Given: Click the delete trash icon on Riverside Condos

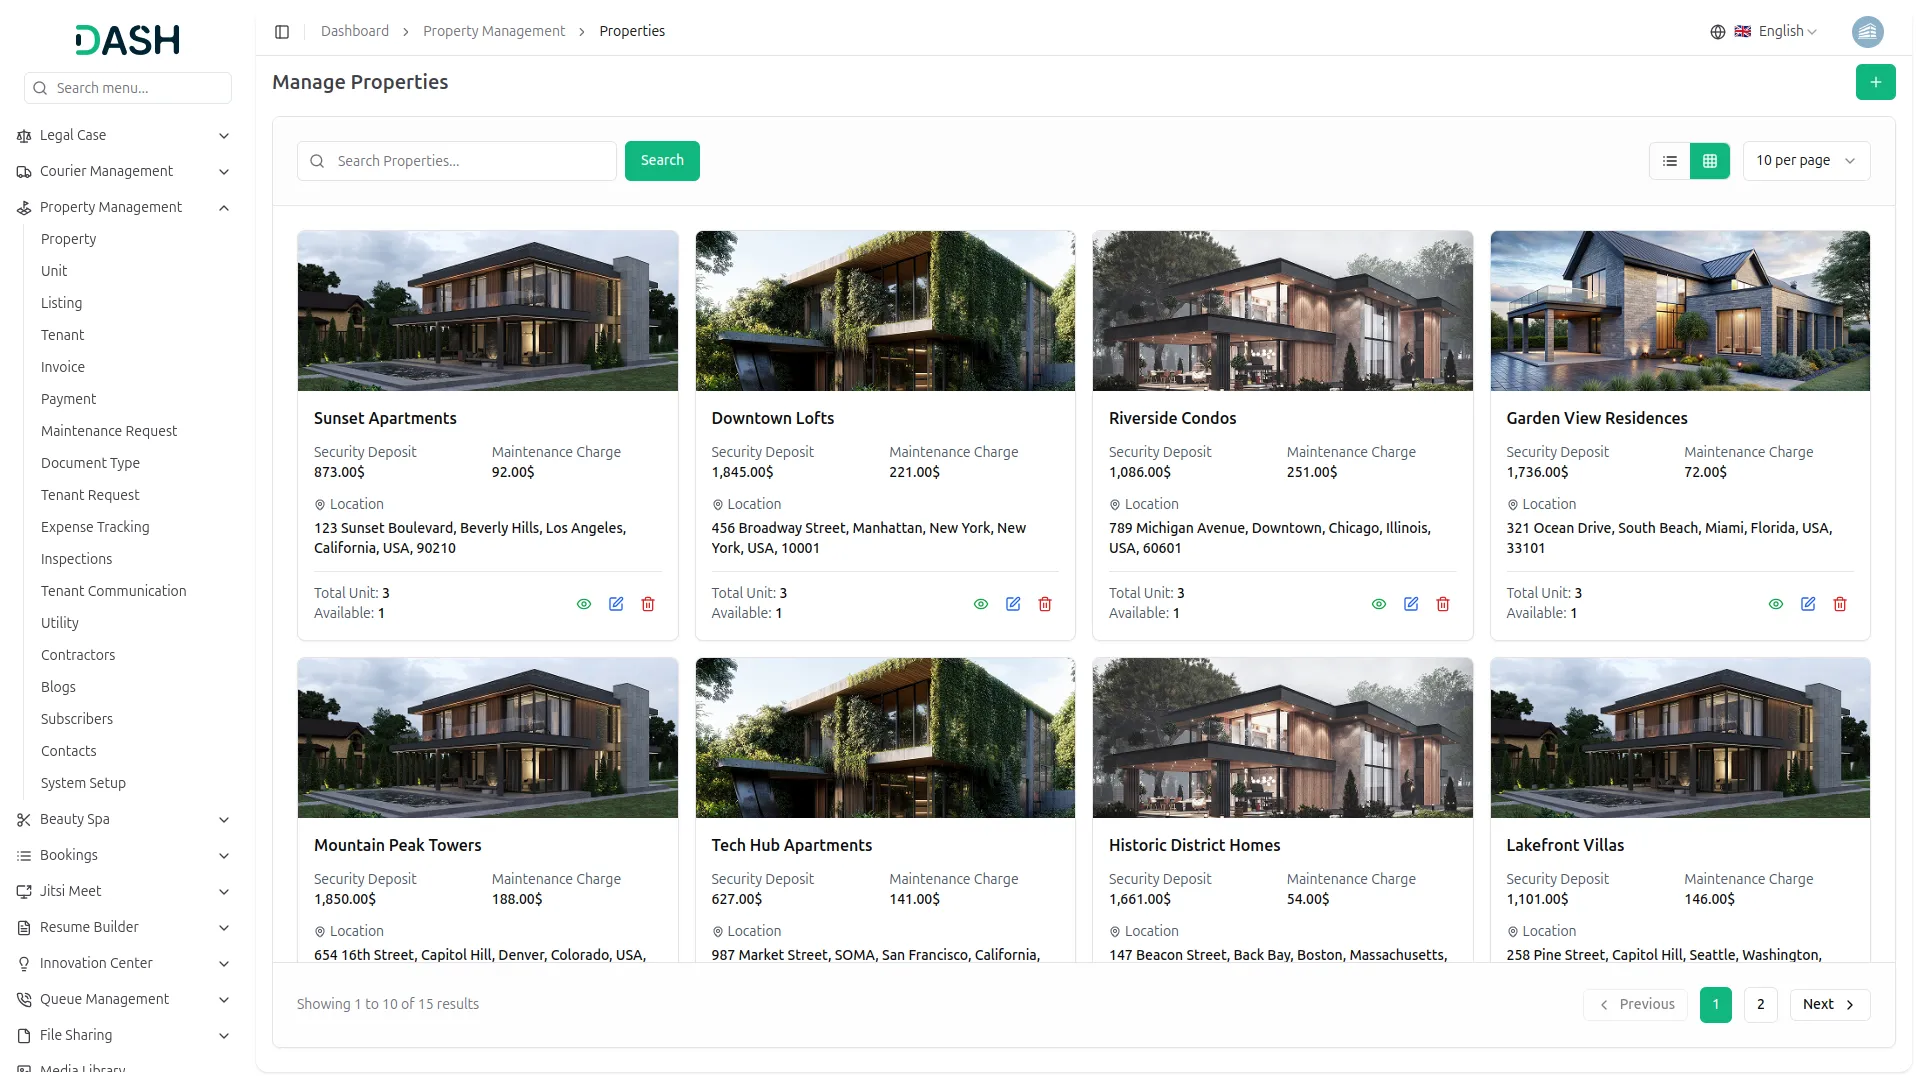Looking at the screenshot, I should point(1443,604).
